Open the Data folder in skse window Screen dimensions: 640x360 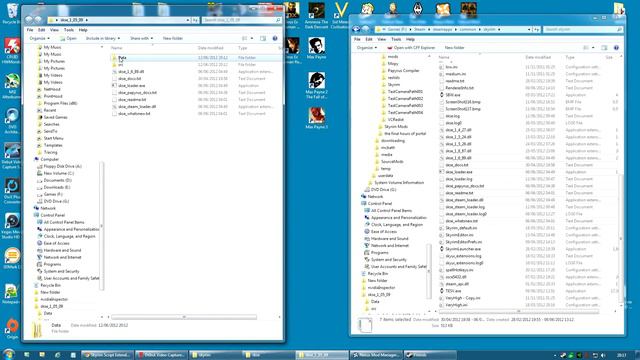pos(122,58)
